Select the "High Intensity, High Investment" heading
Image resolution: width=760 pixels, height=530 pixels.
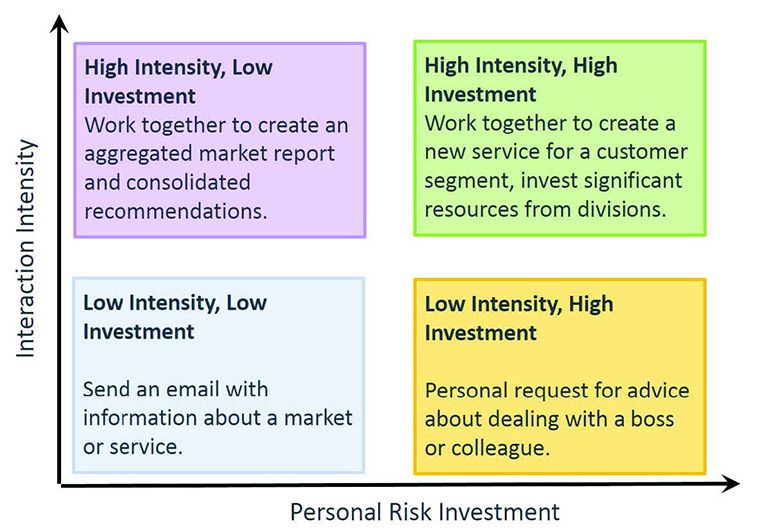click(521, 79)
